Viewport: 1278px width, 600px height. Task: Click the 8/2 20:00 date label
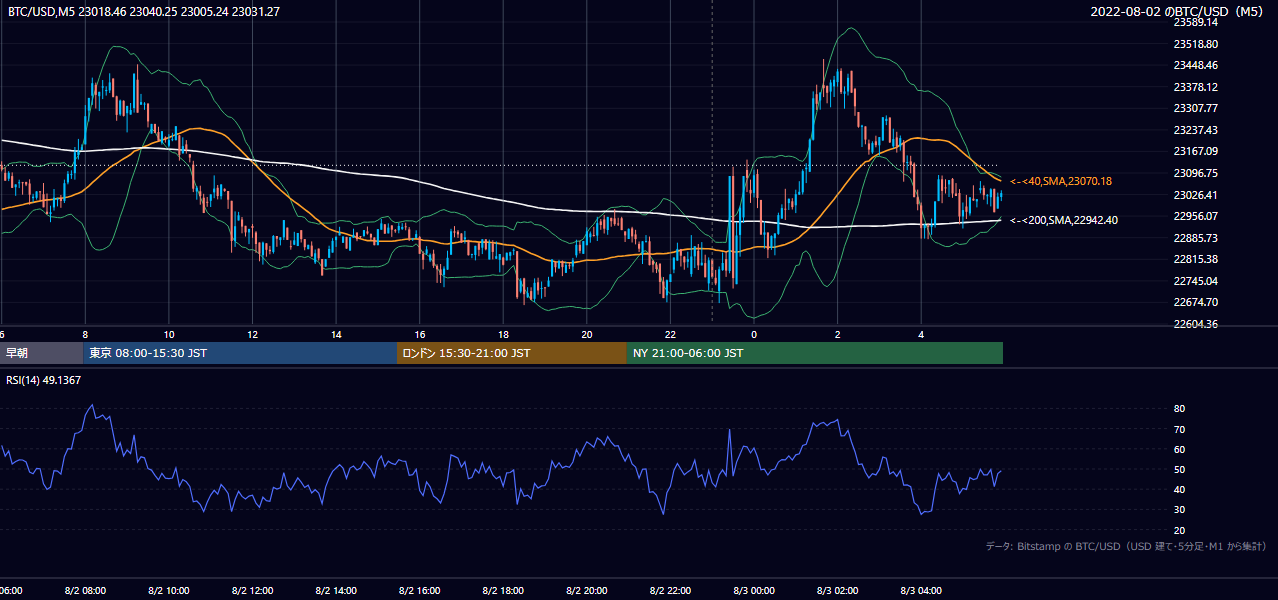pos(587,591)
